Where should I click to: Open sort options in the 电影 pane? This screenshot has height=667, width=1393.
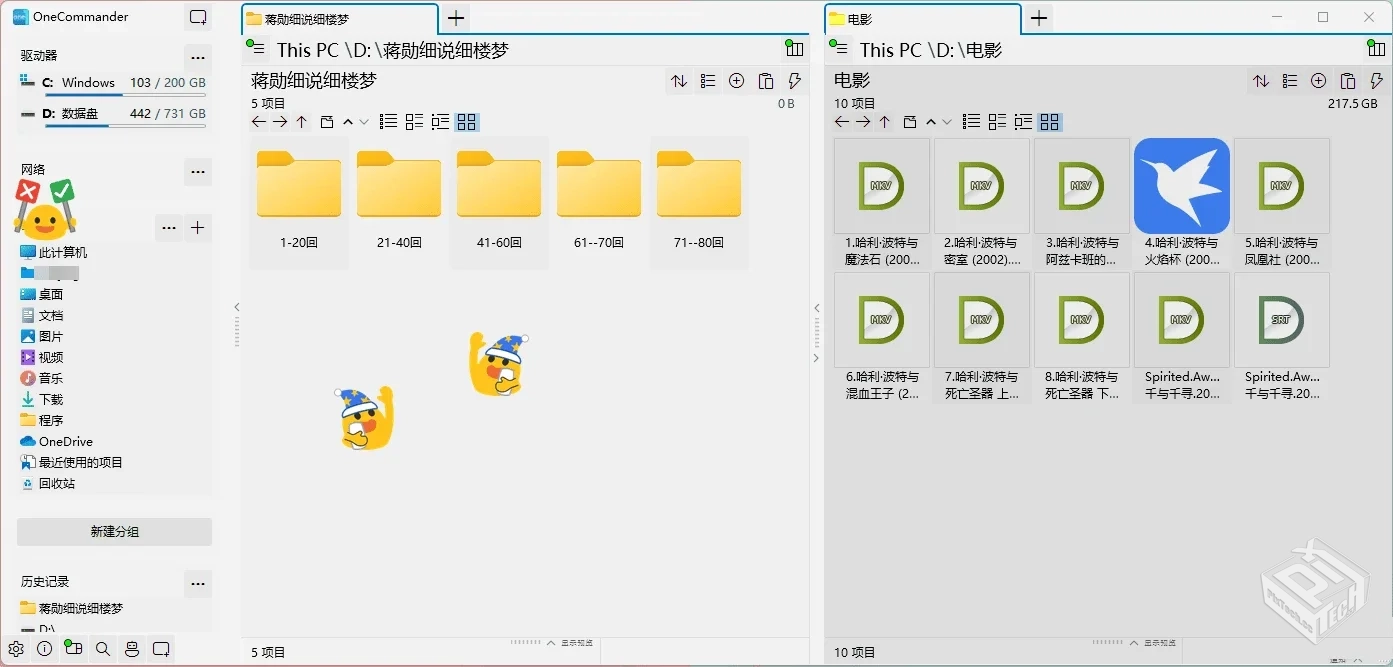pyautogui.click(x=1261, y=81)
